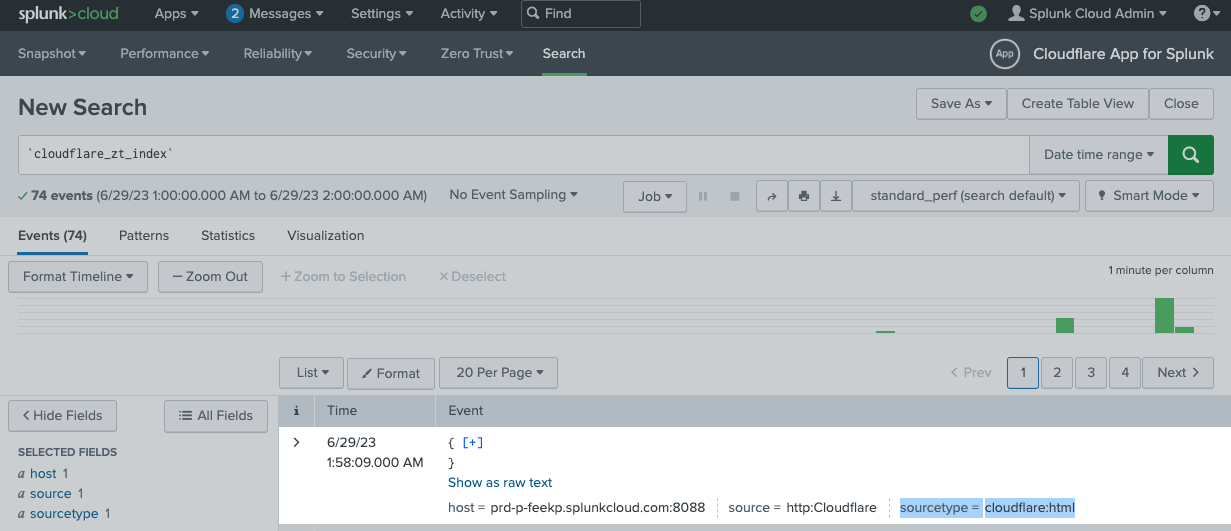Open the Reliability navigation menu
1231x531 pixels.
(278, 54)
